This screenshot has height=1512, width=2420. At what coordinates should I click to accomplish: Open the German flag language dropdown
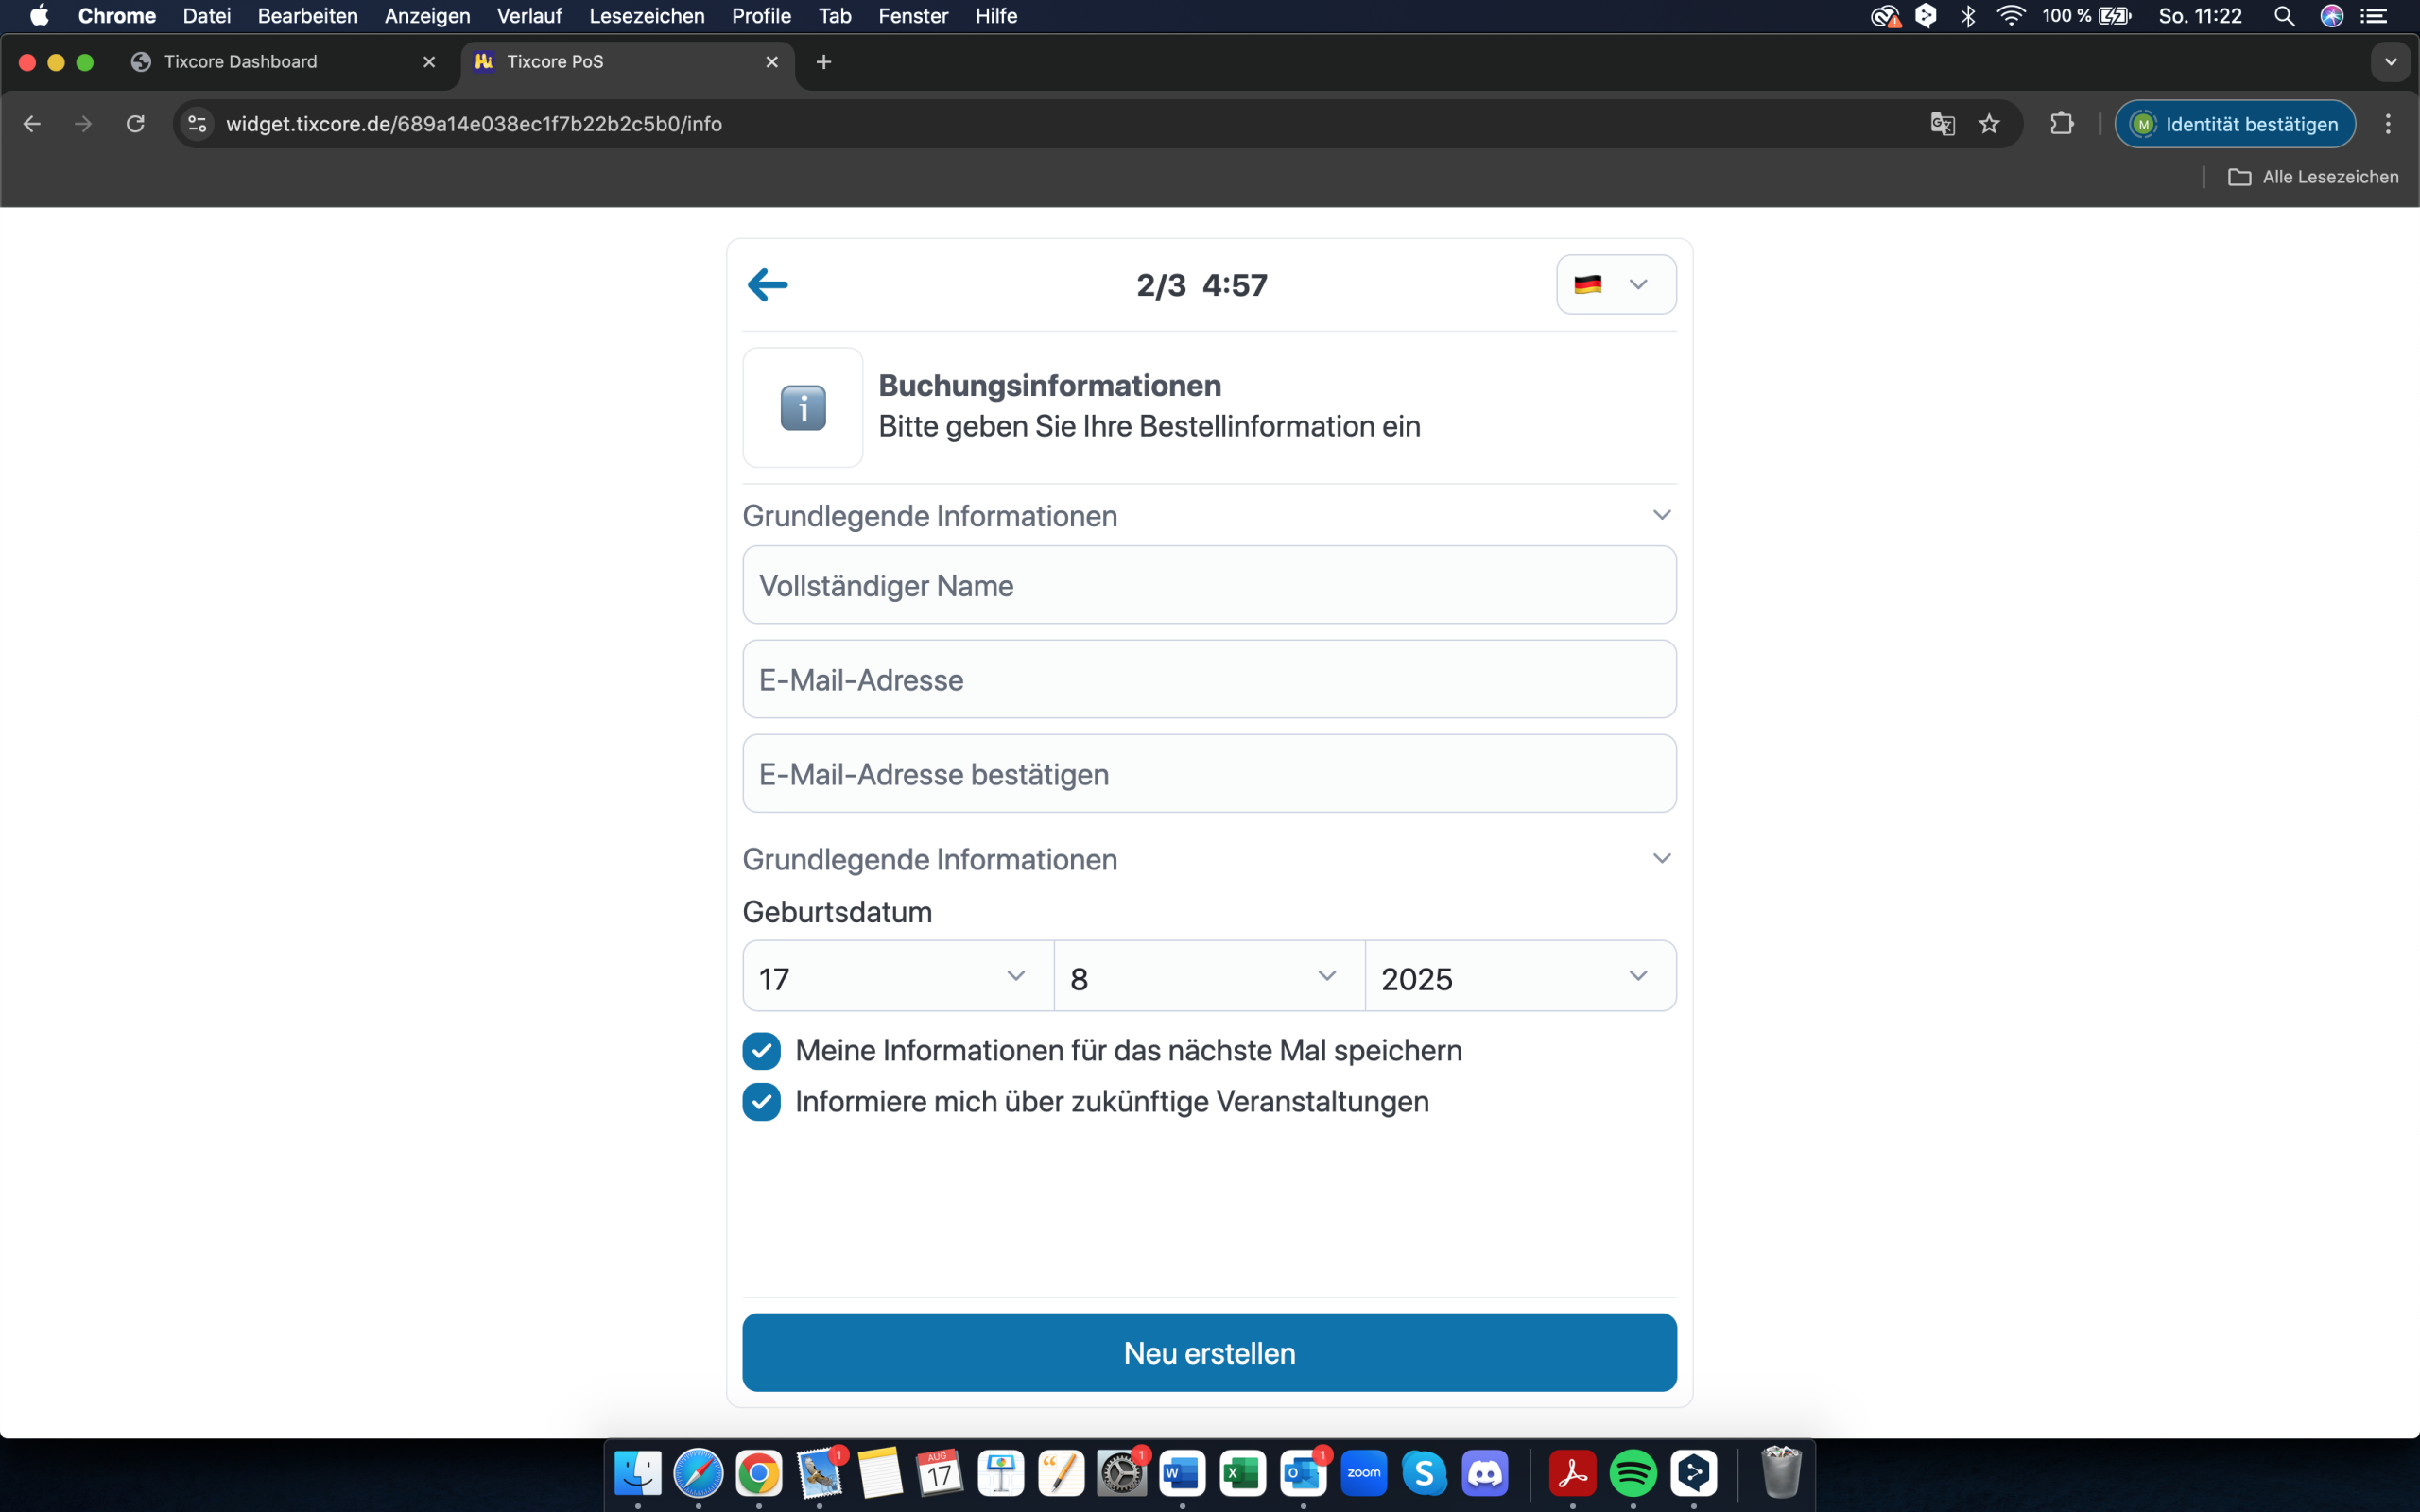click(1615, 285)
